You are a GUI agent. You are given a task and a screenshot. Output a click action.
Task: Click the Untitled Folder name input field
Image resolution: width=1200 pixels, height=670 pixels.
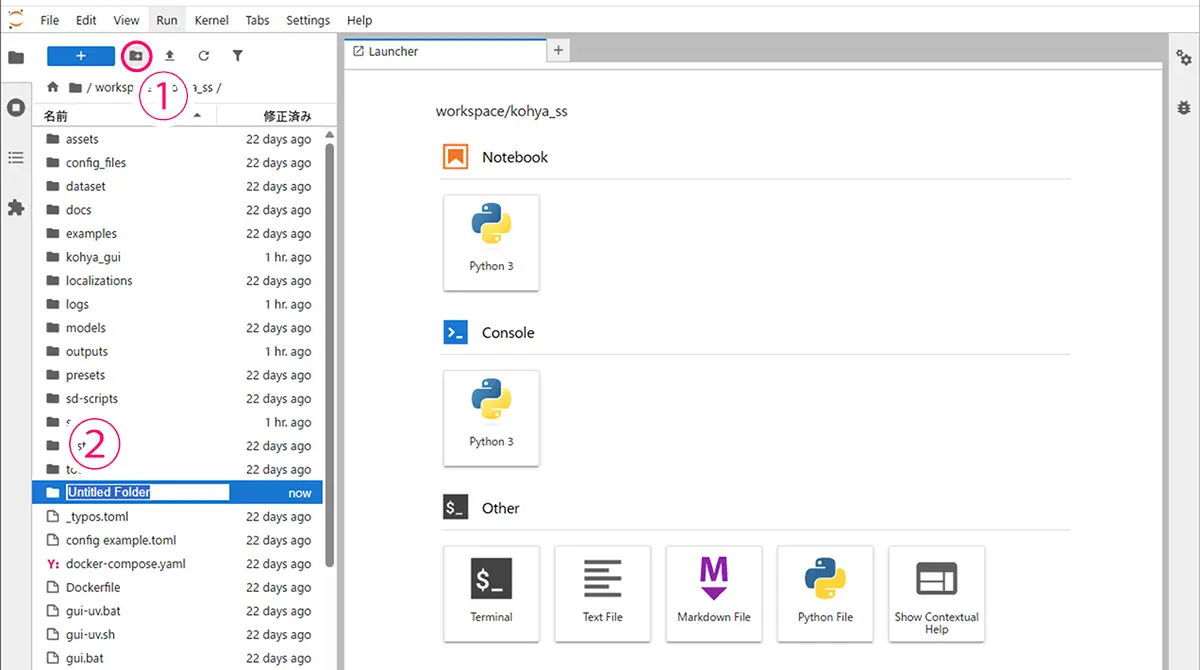(x=148, y=492)
